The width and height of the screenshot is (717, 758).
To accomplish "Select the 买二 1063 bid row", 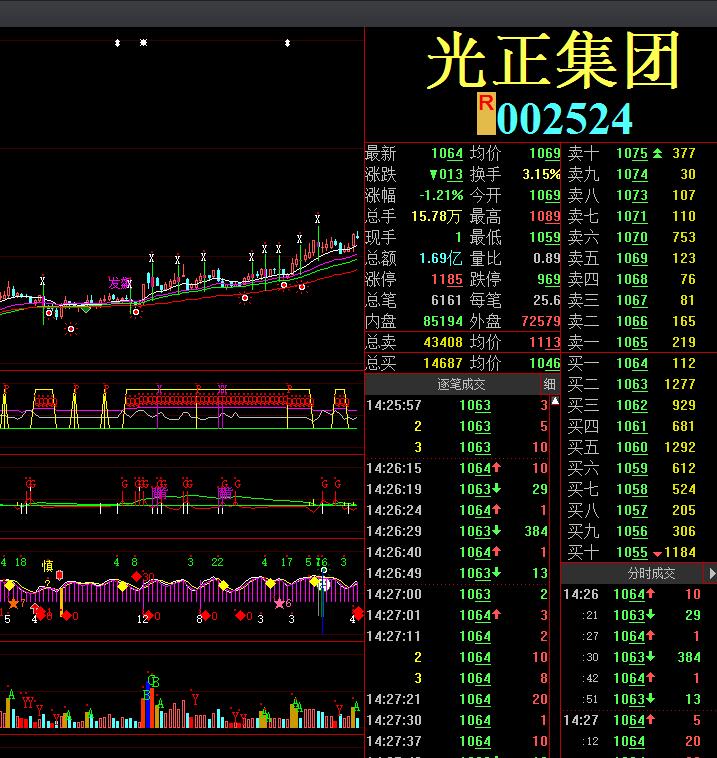I will click(631, 384).
